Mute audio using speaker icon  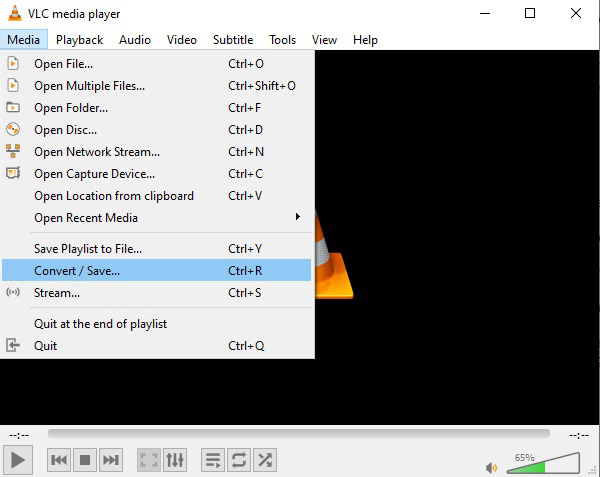pos(491,467)
